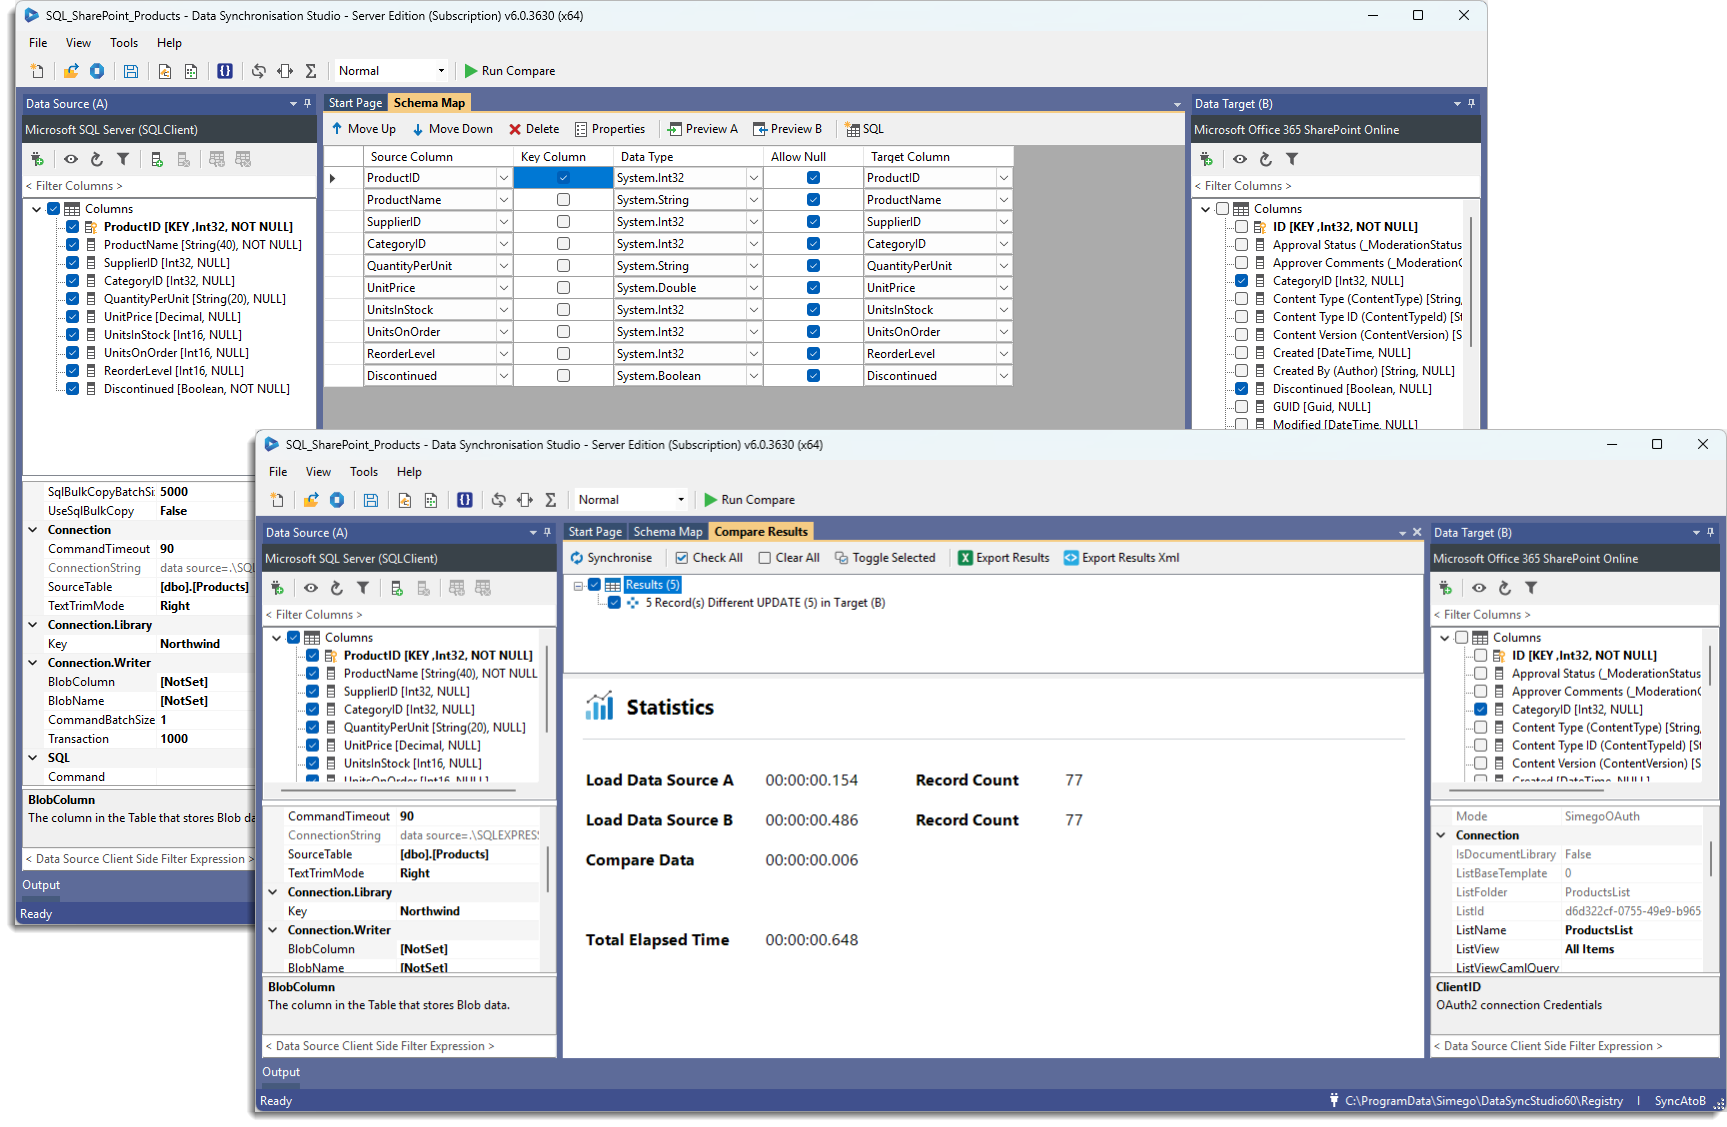Uncheck CategoryID column in front Data Target B
Viewport: 1727px width, 1127px height.
point(1480,710)
